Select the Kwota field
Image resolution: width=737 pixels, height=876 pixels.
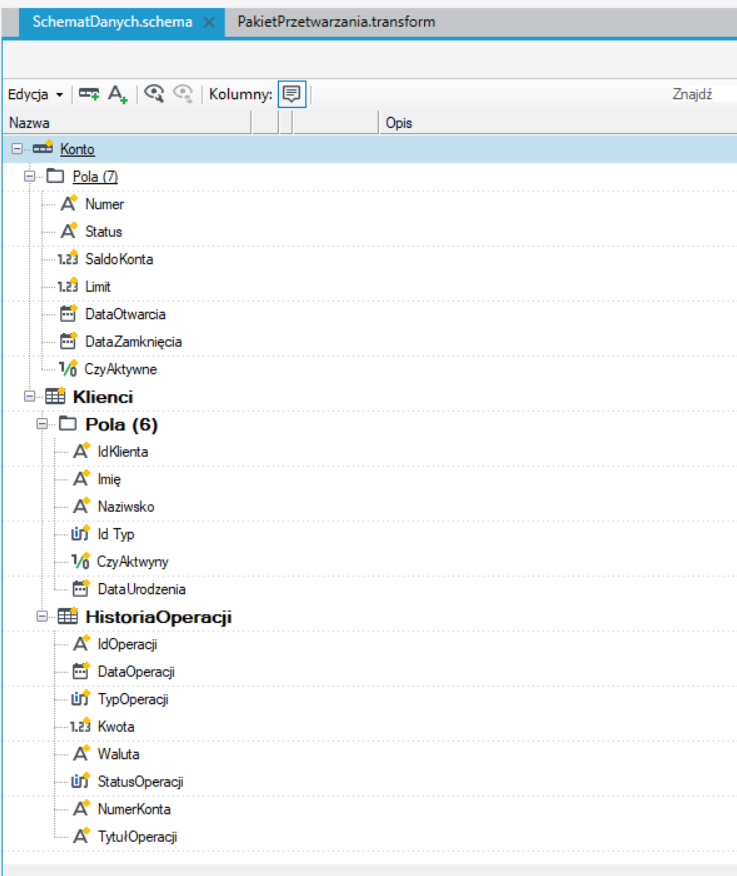pos(116,726)
